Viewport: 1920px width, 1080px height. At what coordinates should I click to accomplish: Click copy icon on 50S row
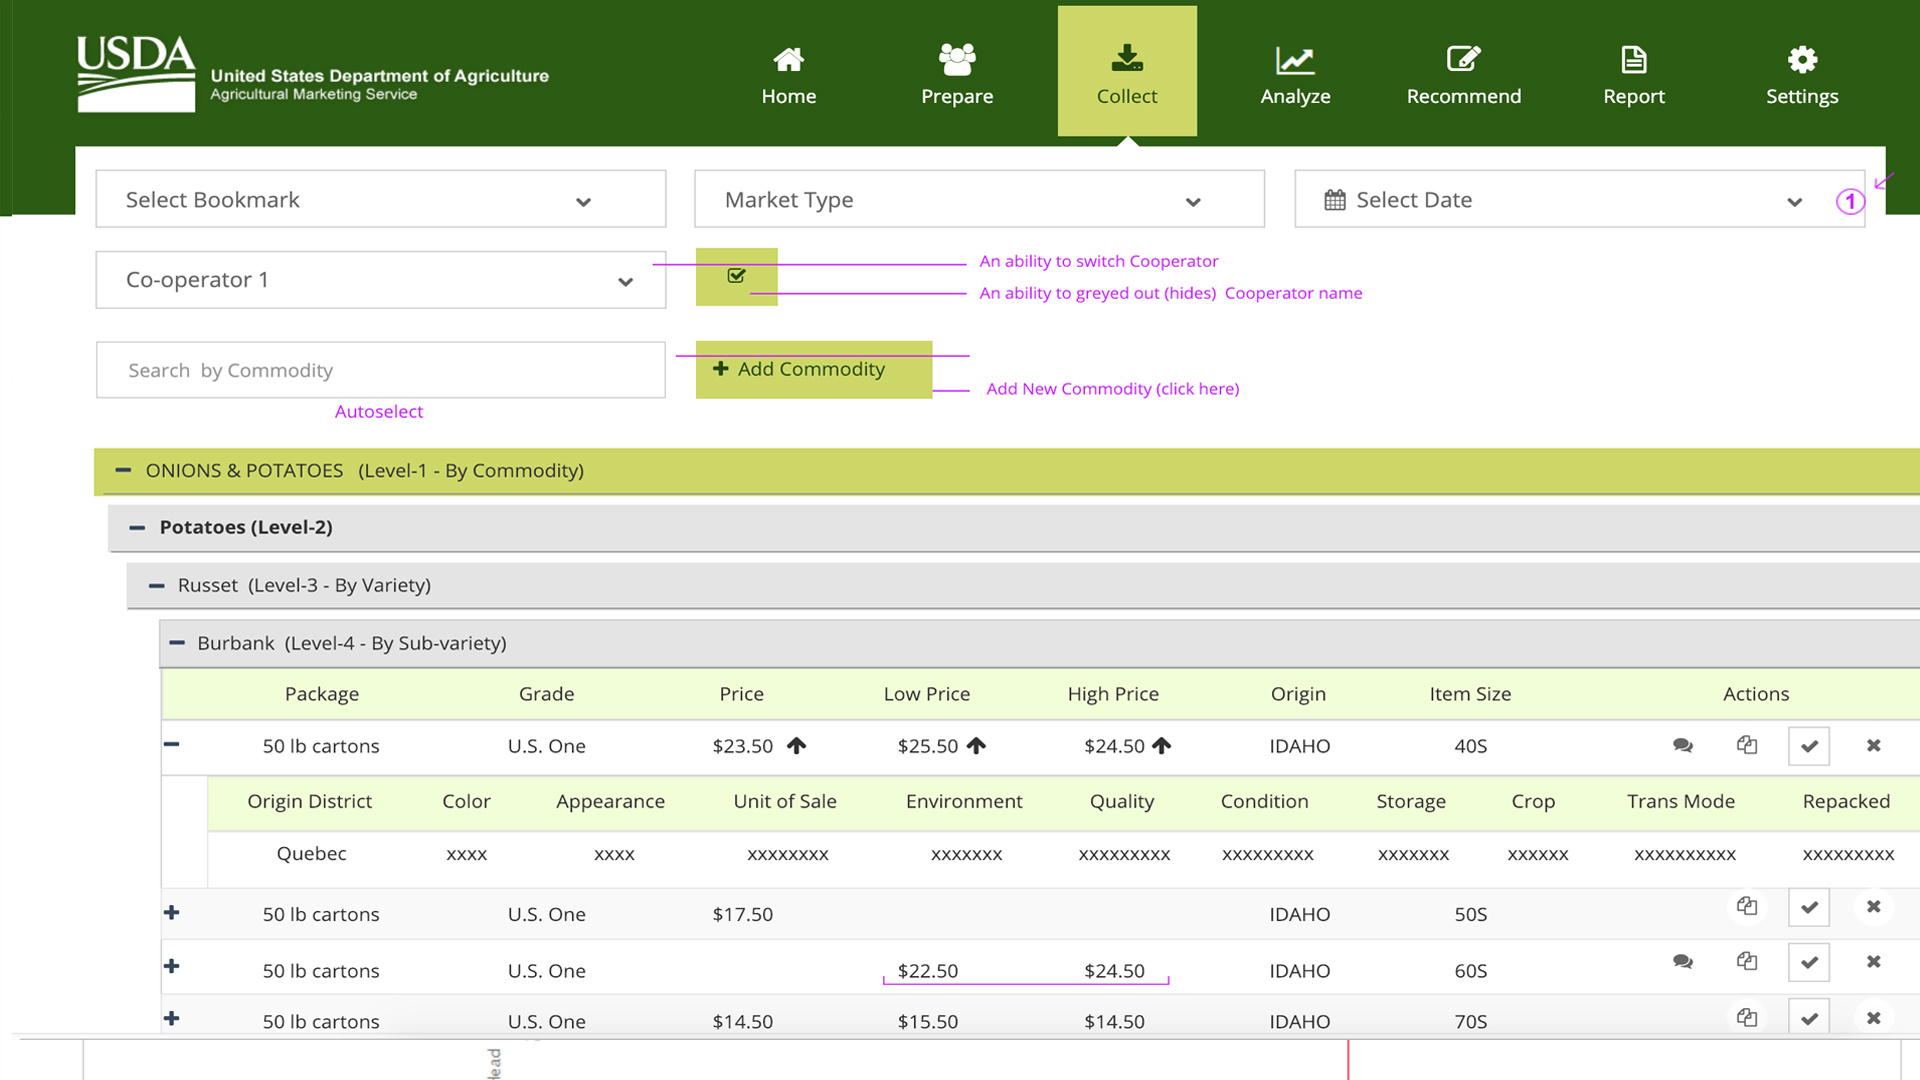[x=1747, y=907]
